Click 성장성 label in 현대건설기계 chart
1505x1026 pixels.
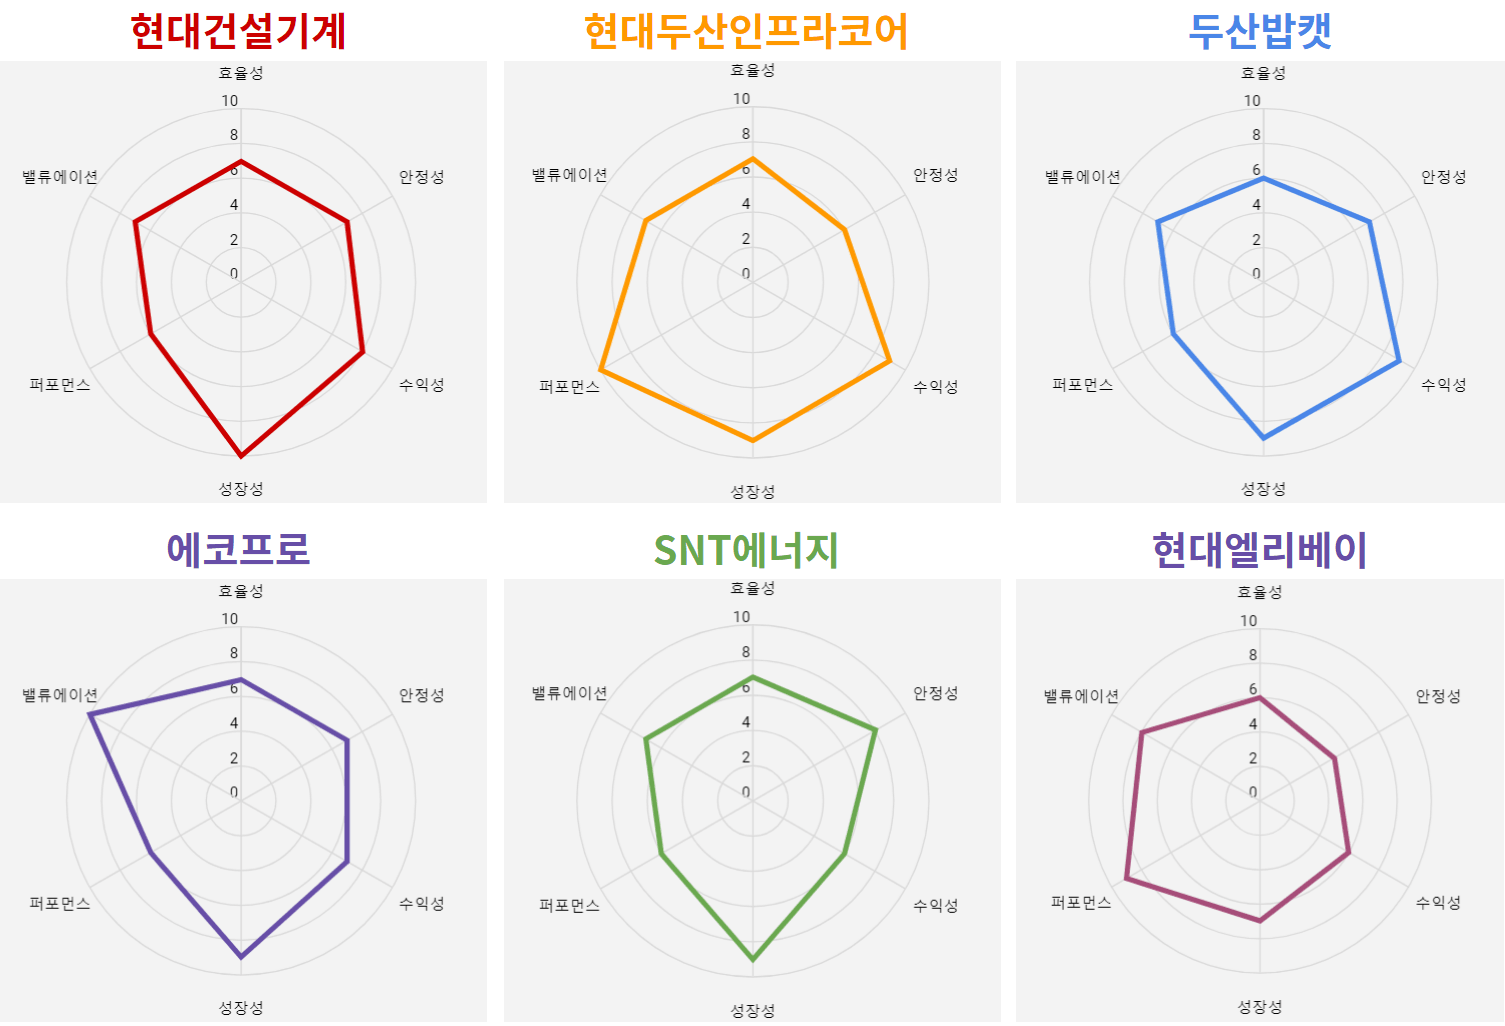pos(241,489)
